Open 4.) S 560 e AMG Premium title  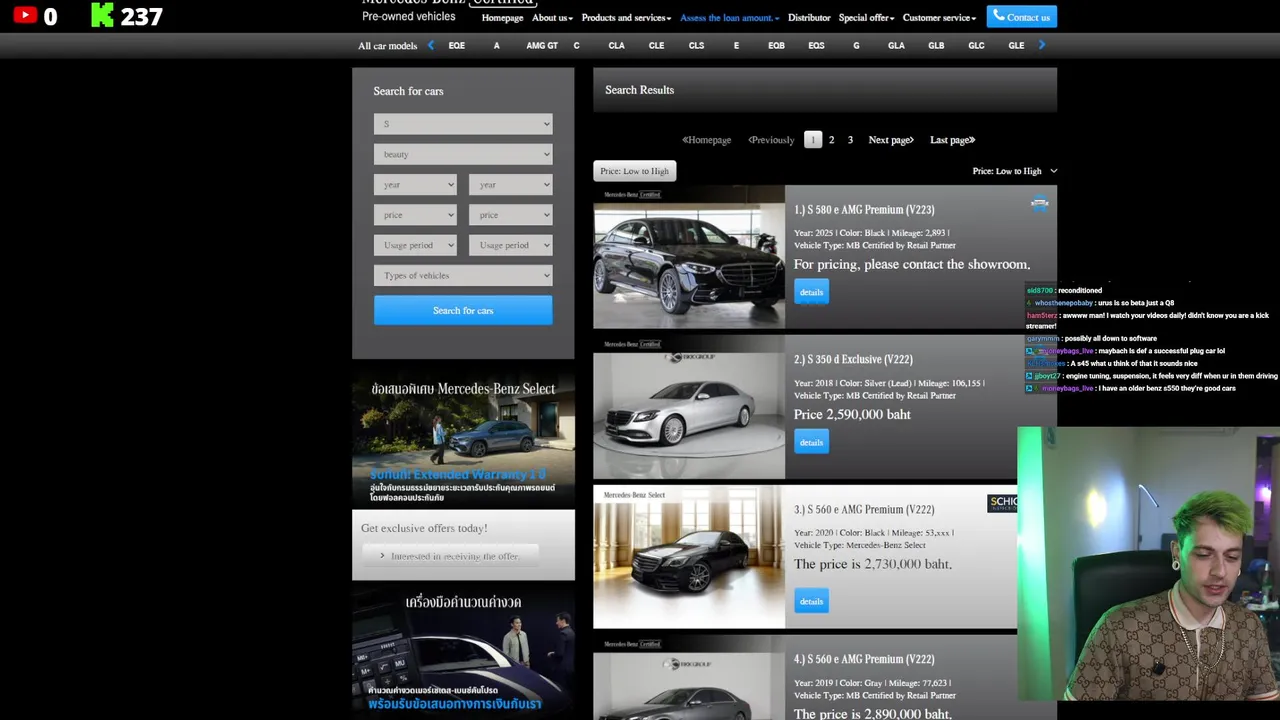point(864,660)
